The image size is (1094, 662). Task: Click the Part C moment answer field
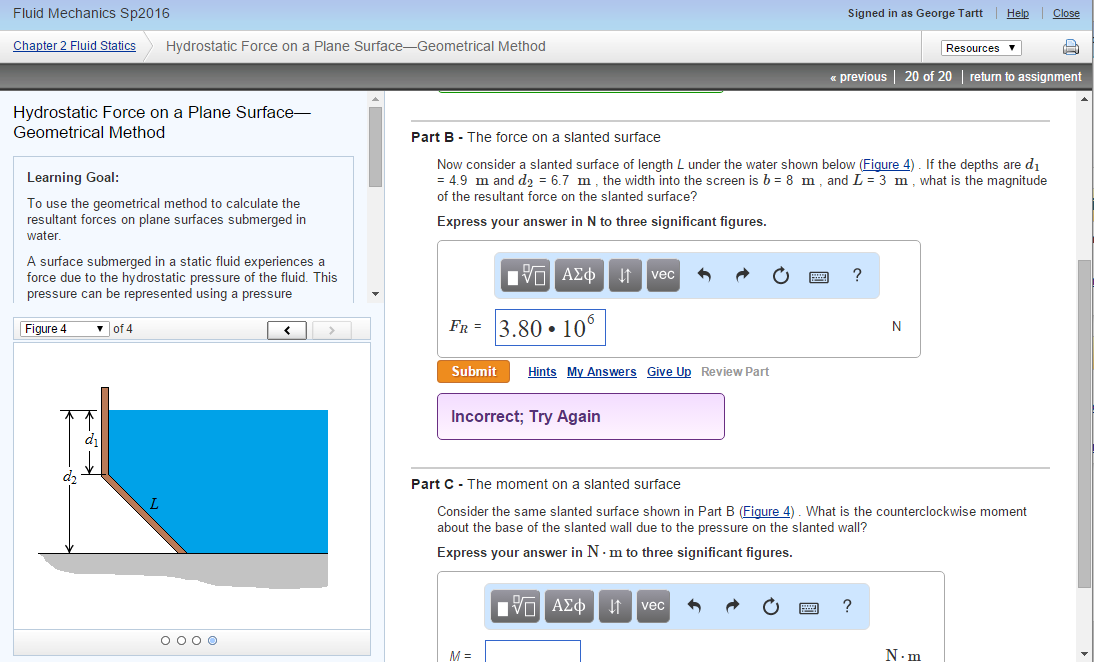click(x=532, y=652)
